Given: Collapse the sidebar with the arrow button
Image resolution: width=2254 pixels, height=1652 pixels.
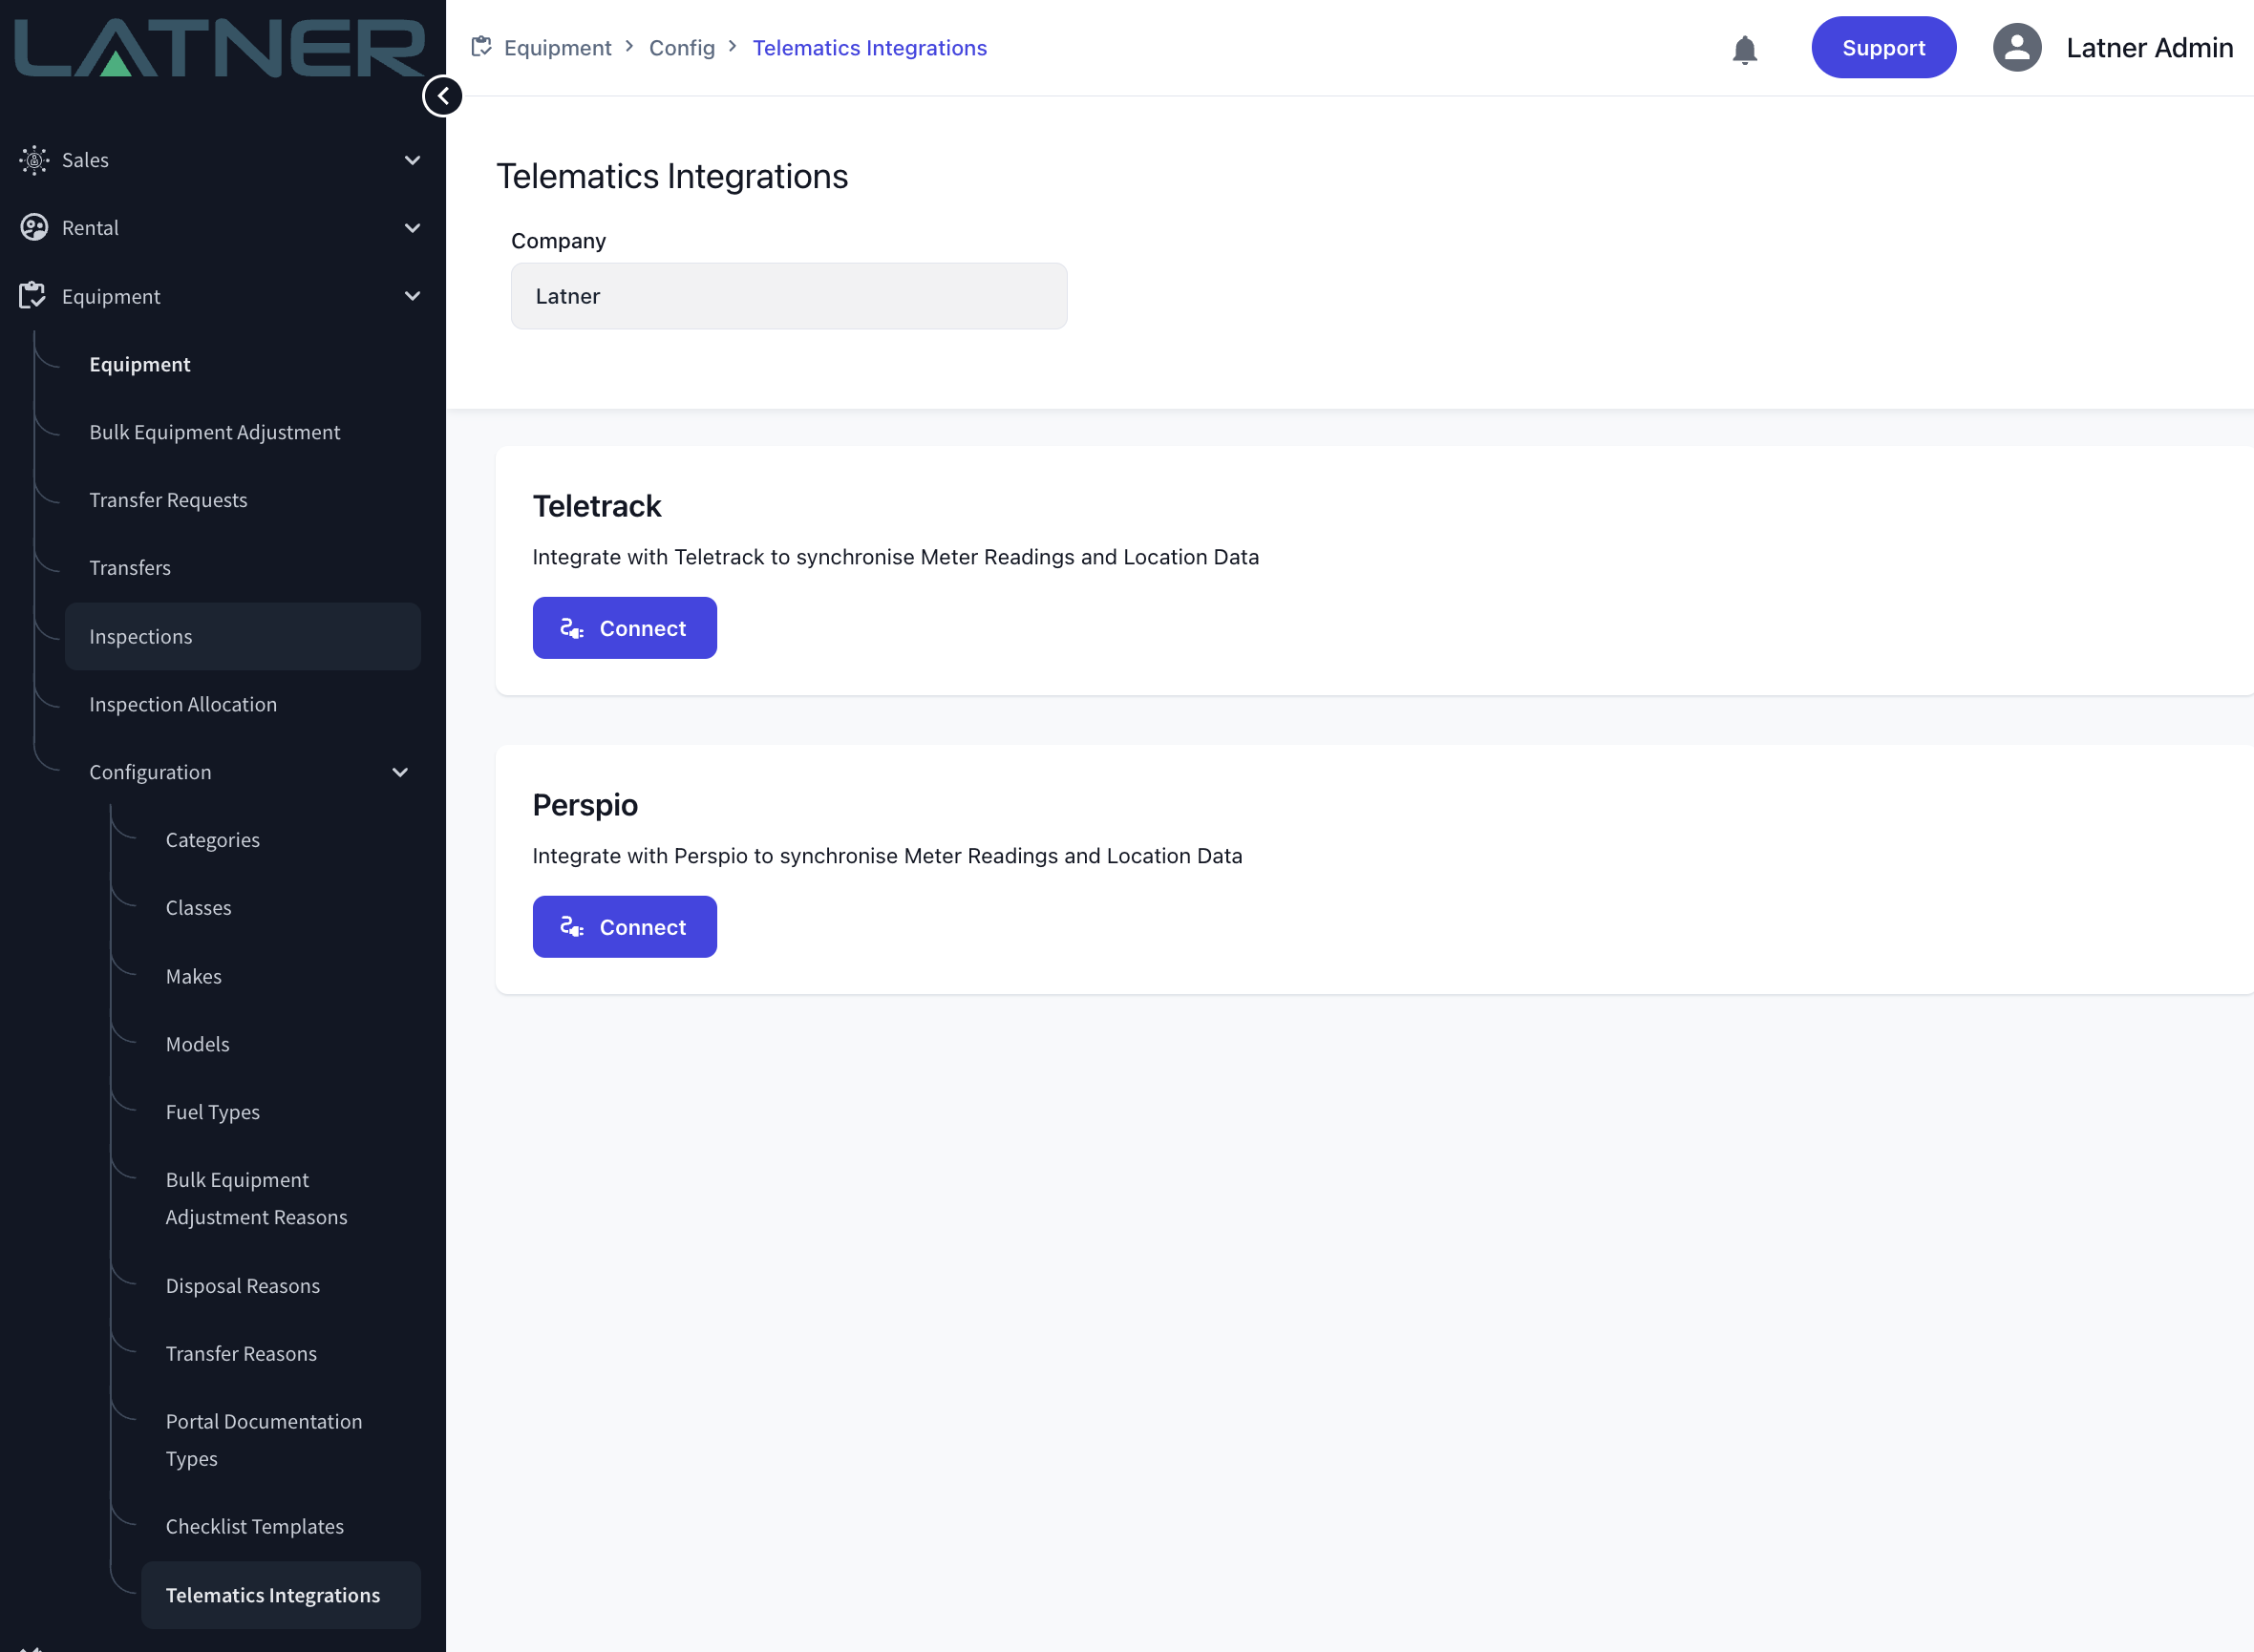Looking at the screenshot, I should [x=442, y=96].
